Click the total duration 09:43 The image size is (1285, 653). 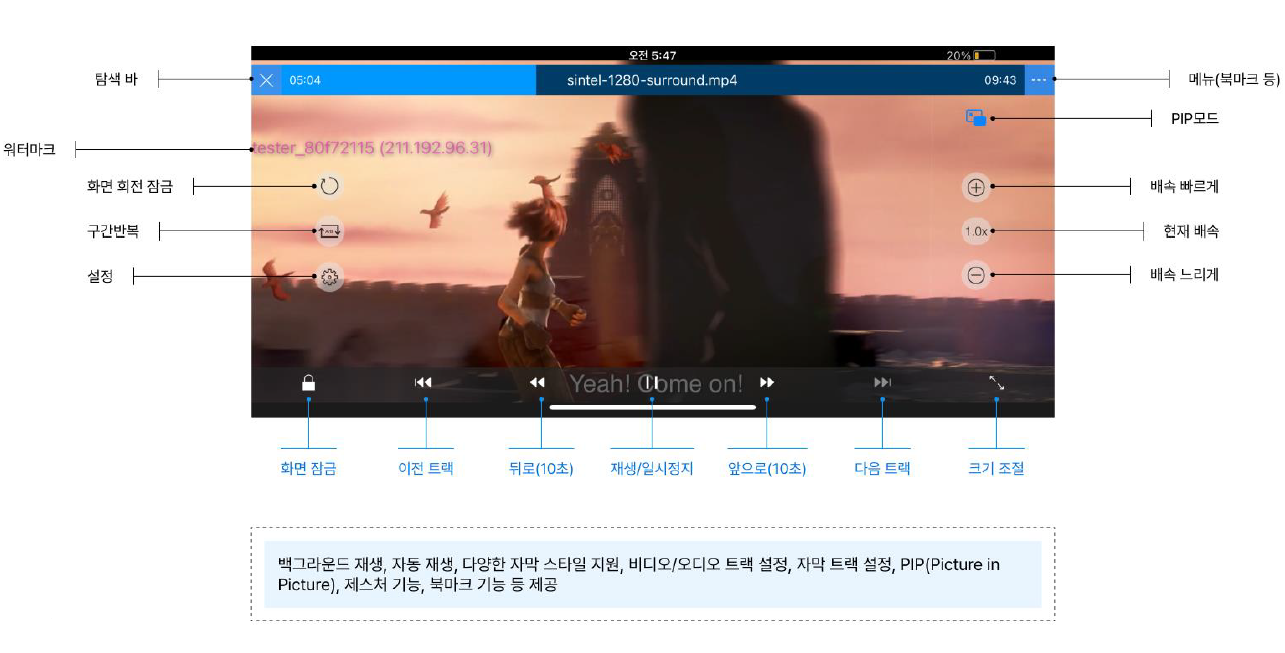[1000, 80]
